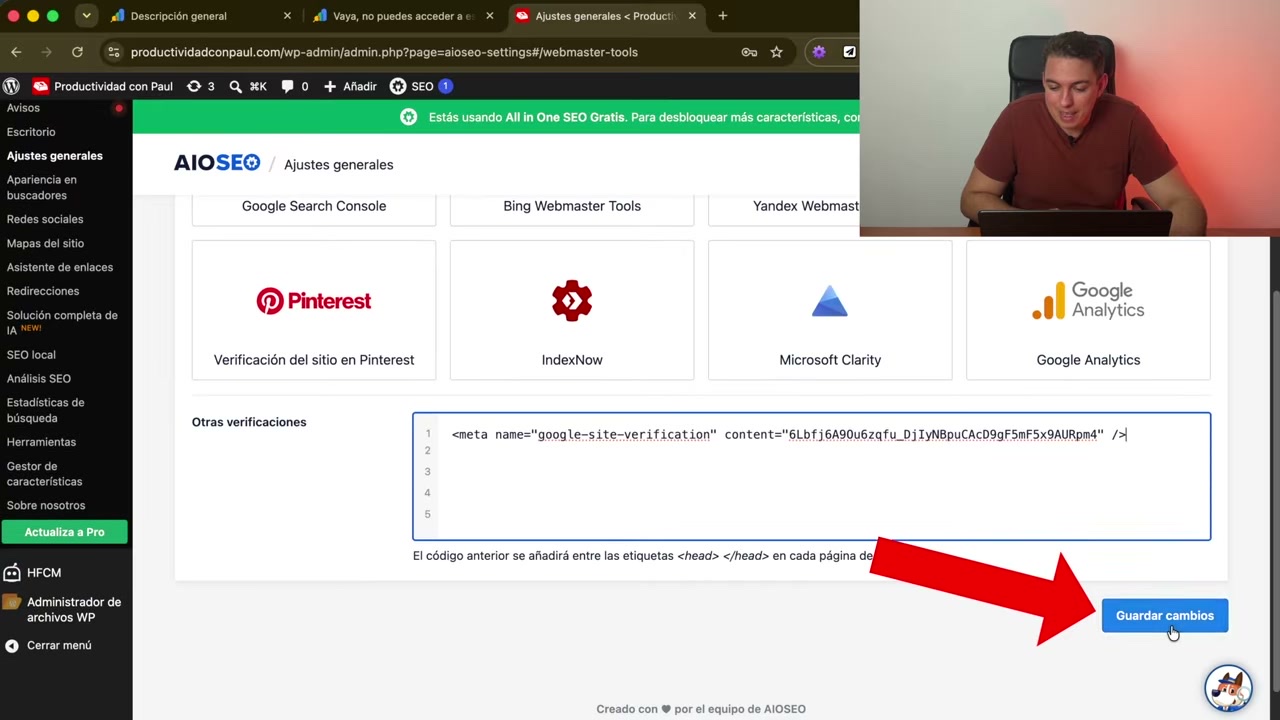This screenshot has height=720, width=1280.
Task: Open Redes sociales in the sidebar
Action: 45,220
